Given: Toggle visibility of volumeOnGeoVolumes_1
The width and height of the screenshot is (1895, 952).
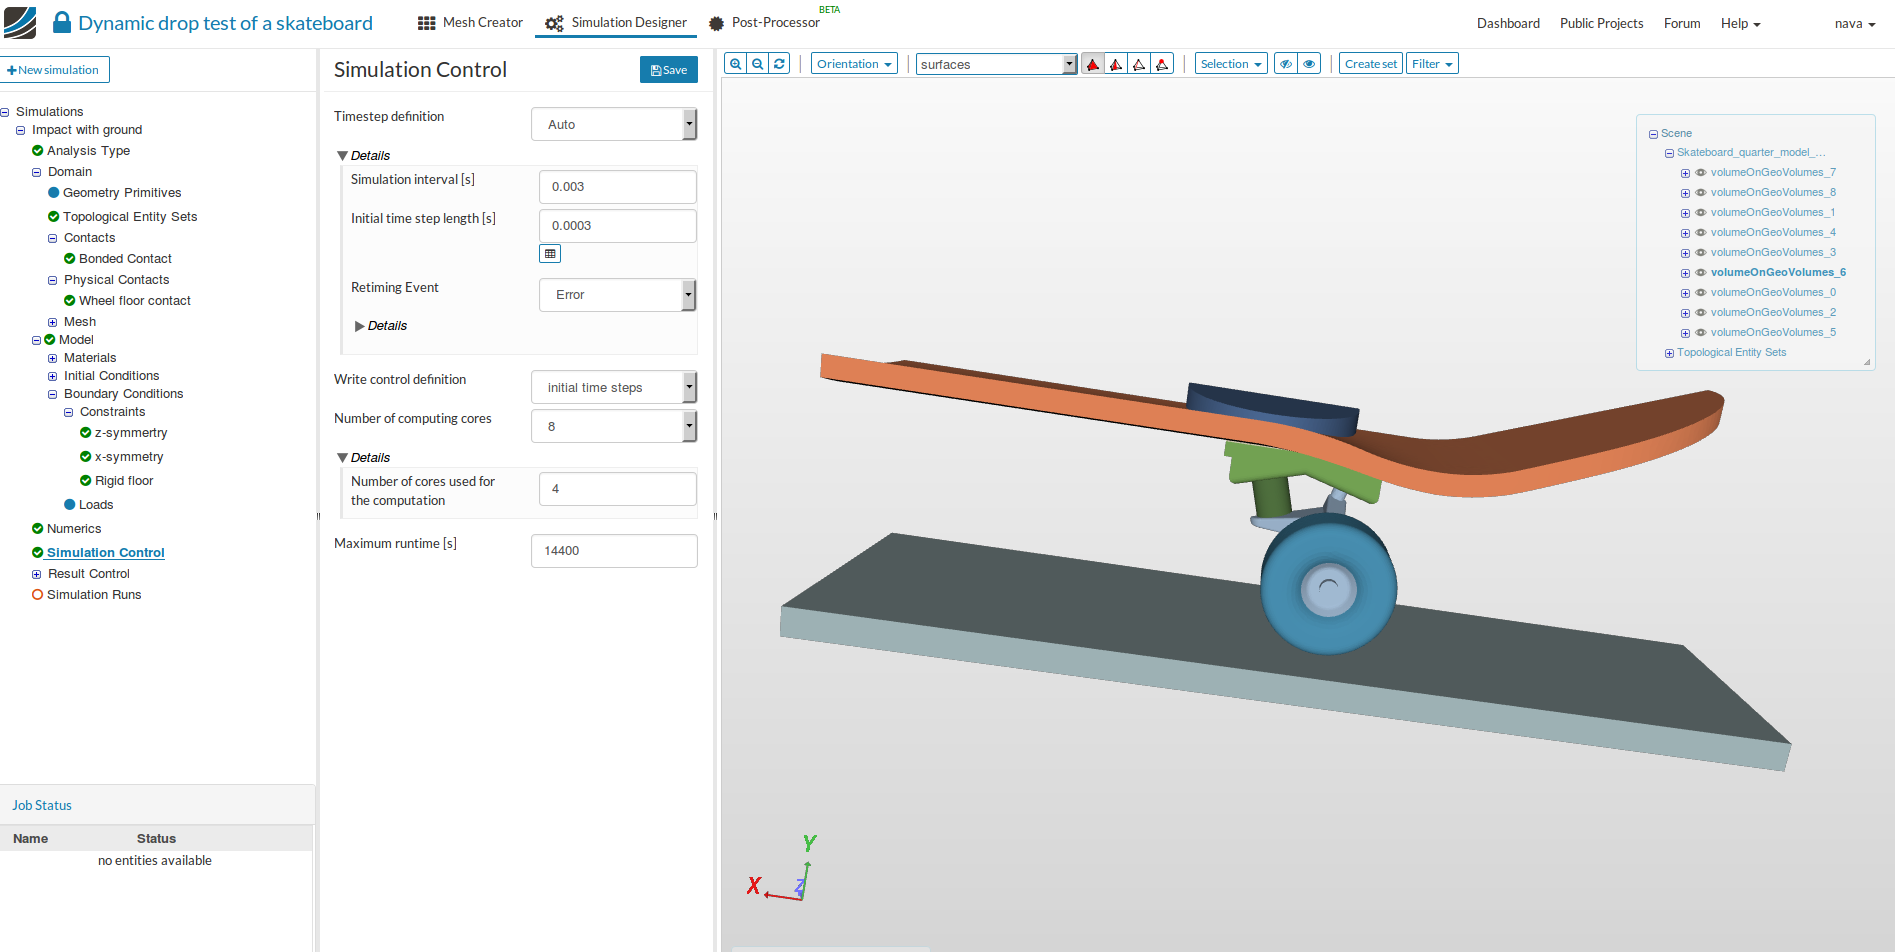Looking at the screenshot, I should [1701, 213].
